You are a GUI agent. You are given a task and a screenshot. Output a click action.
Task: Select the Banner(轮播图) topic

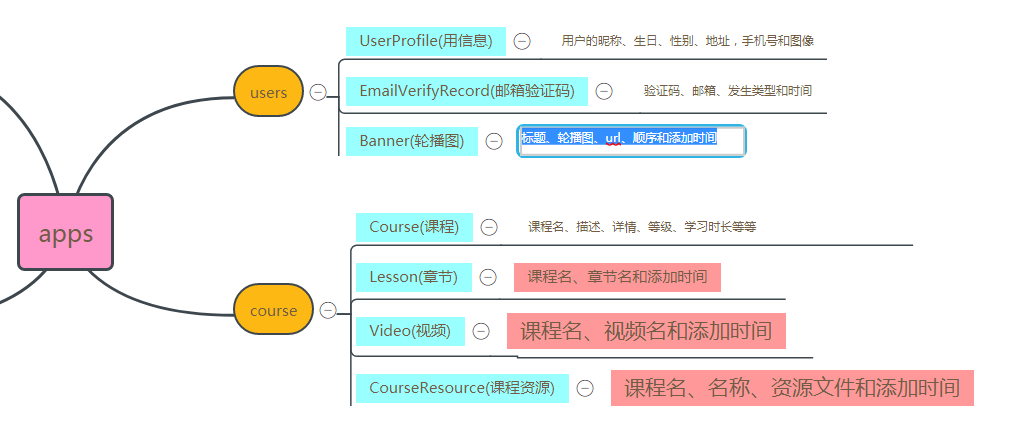point(412,141)
